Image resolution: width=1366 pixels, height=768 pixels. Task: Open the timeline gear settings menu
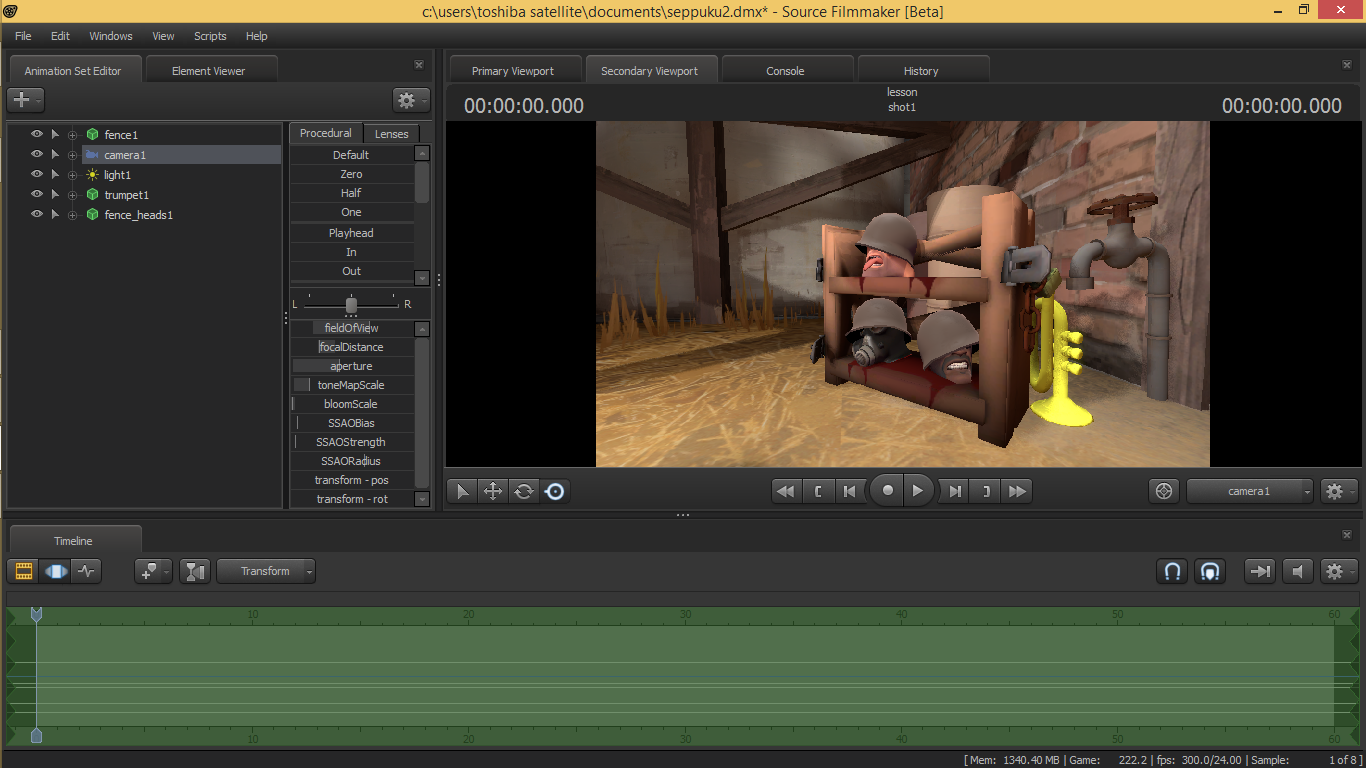click(1339, 571)
